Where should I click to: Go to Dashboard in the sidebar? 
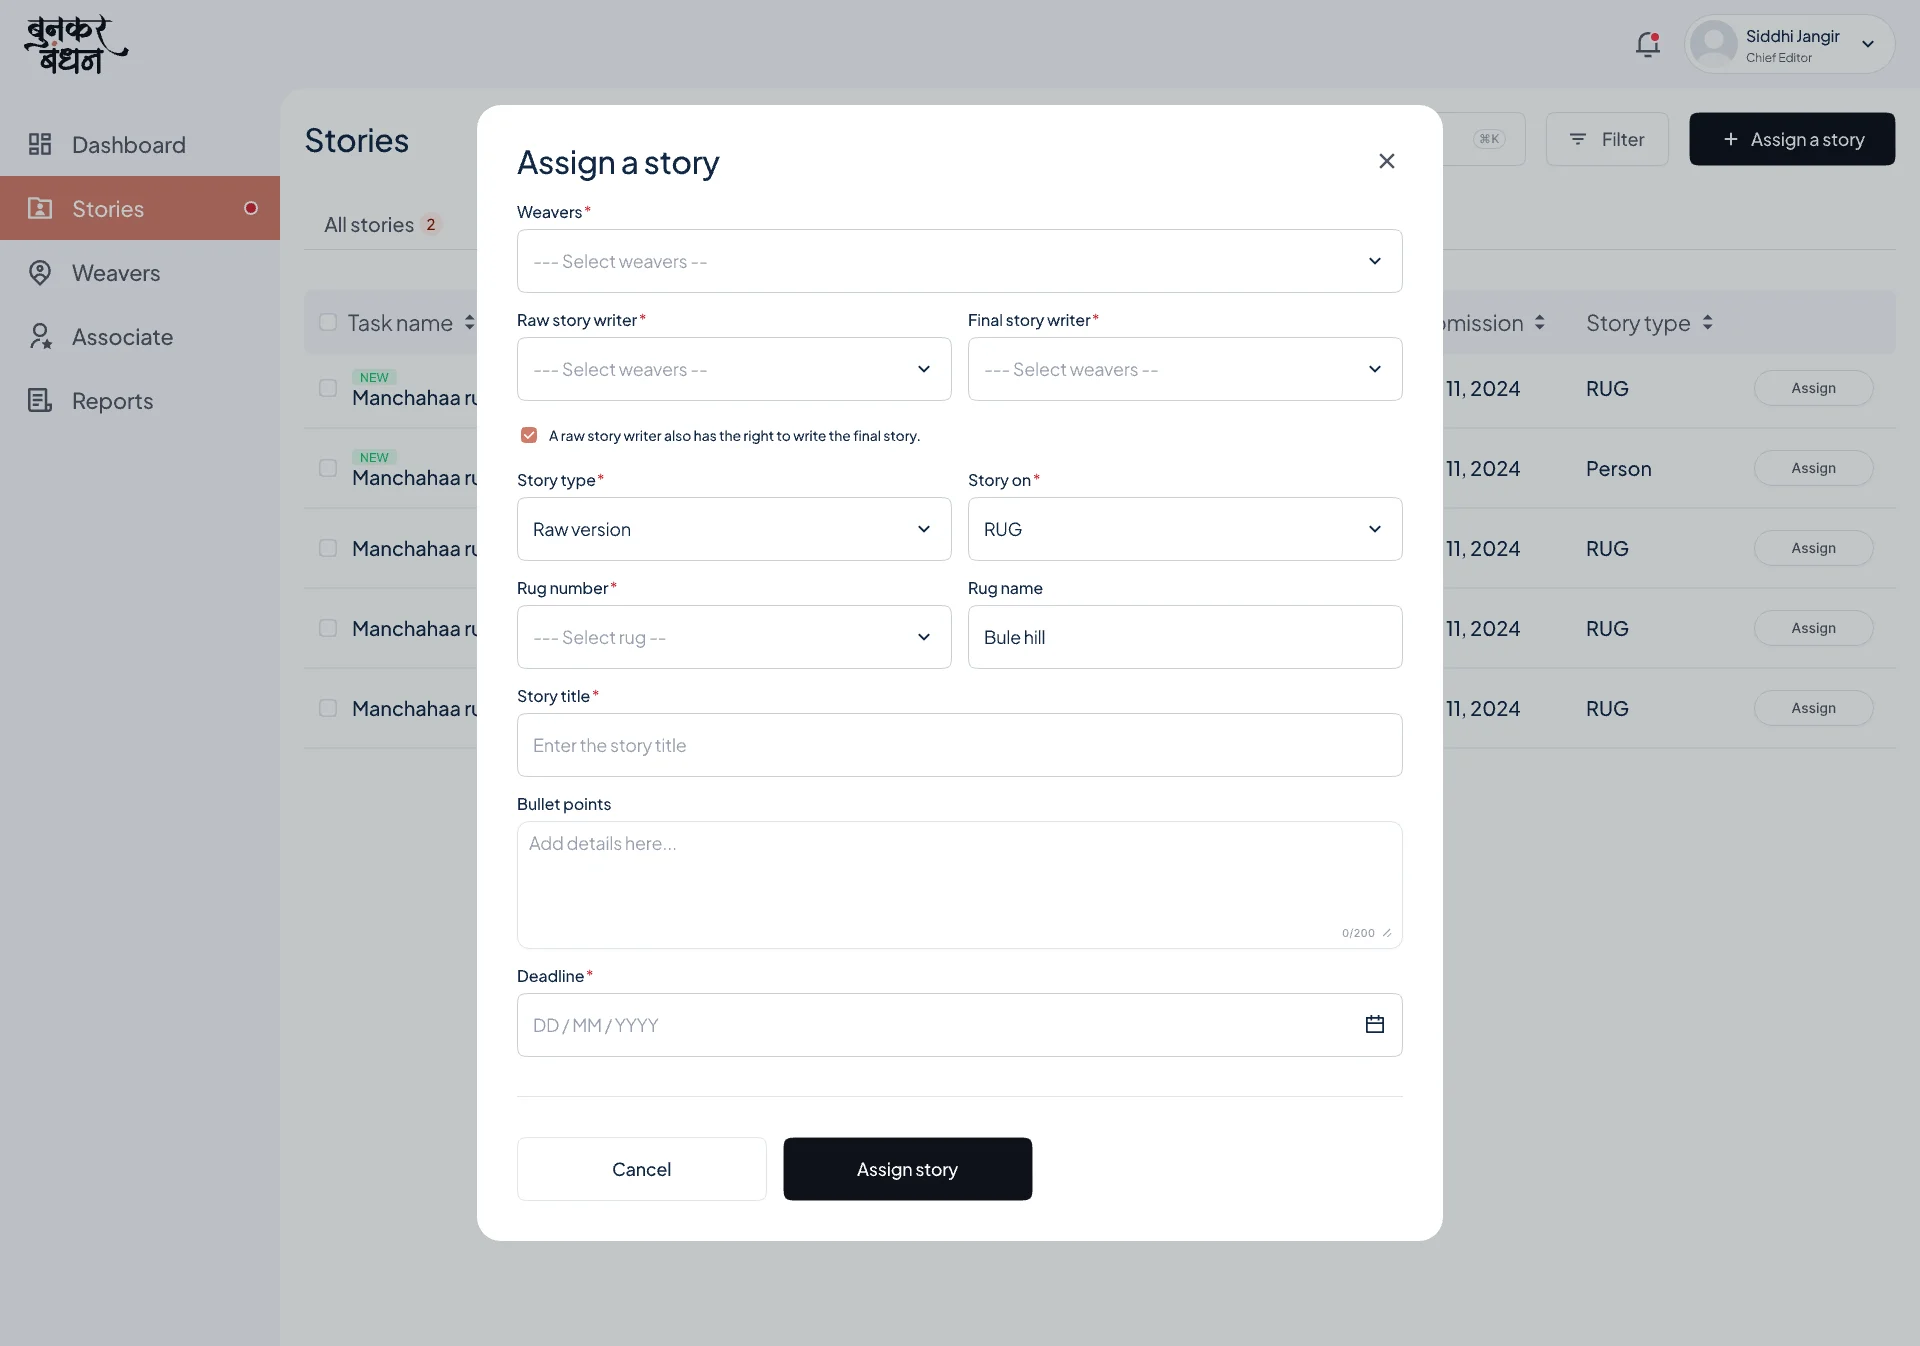[x=140, y=144]
